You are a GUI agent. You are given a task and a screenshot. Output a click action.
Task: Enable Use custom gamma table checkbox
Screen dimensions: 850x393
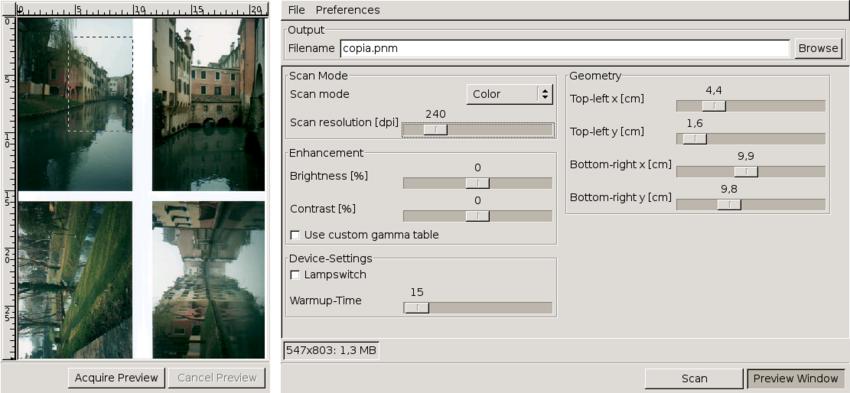[x=295, y=235]
